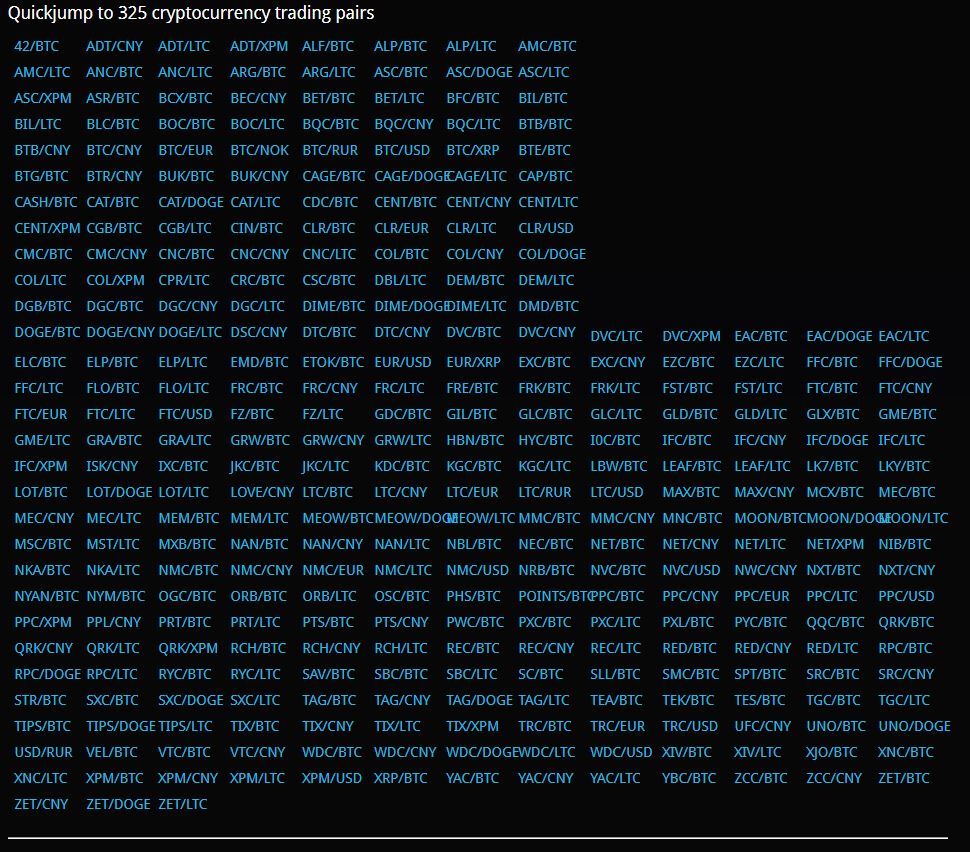
Task: Jump to the ADT/CNY pair
Action: 114,46
